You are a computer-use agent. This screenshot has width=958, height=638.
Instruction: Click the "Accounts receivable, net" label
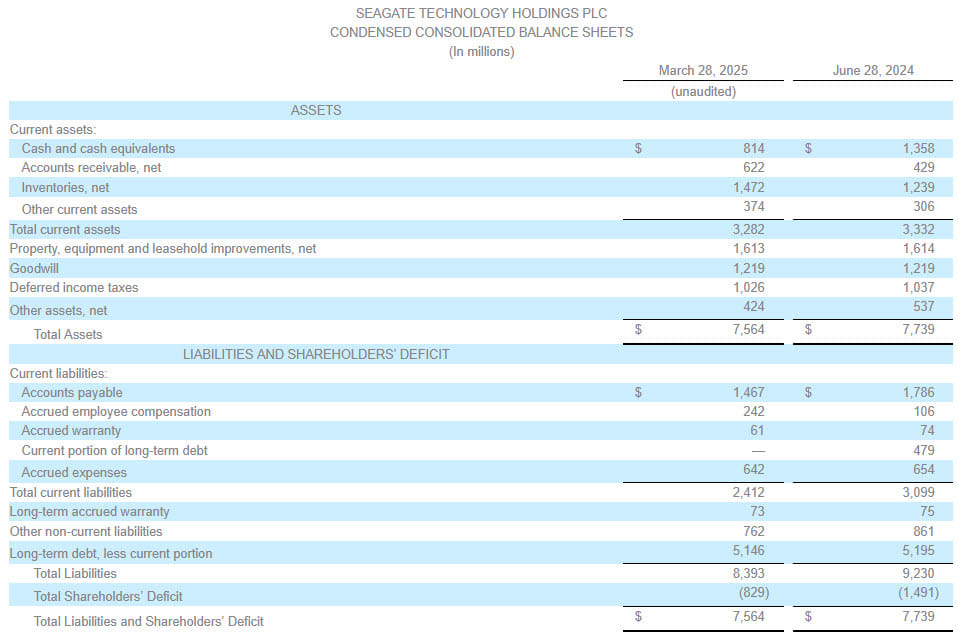click(x=91, y=167)
